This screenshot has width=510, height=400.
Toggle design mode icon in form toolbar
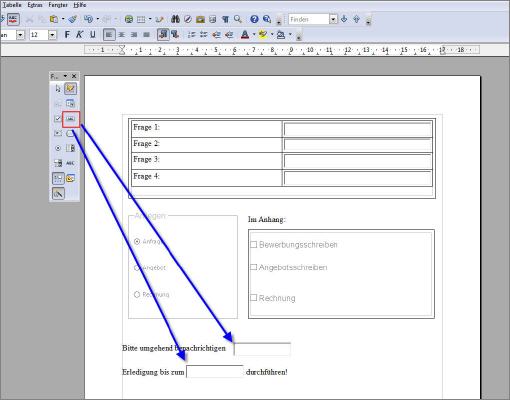coord(71,89)
